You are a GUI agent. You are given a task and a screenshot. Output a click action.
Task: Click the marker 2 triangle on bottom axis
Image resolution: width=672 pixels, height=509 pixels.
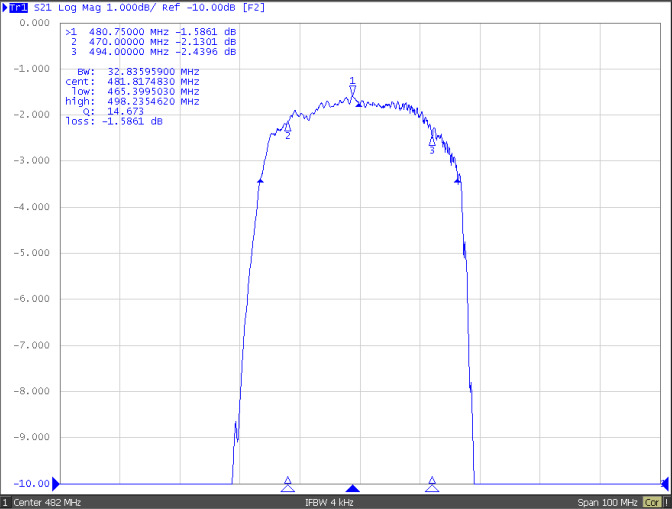287,485
